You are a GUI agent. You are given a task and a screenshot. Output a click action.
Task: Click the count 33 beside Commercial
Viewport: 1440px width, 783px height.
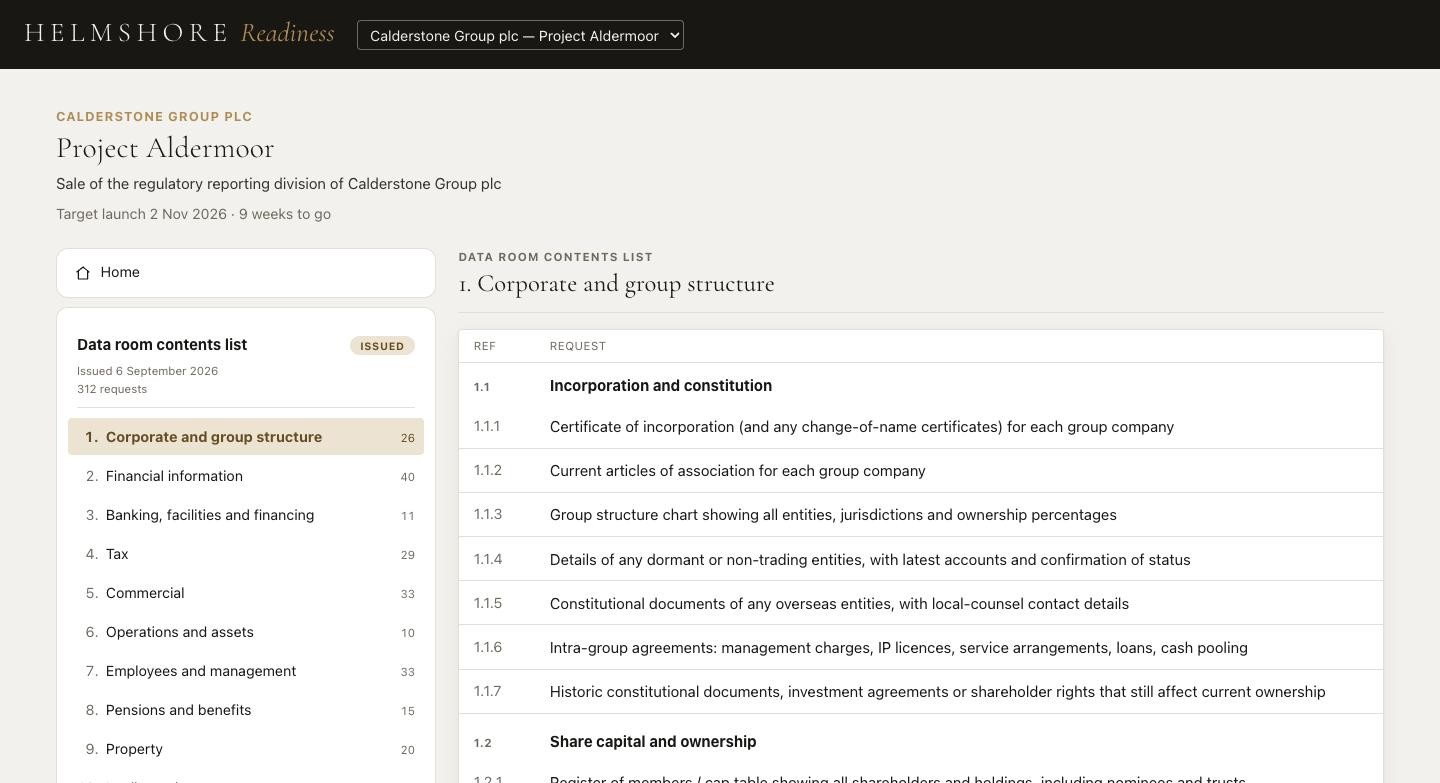(407, 594)
